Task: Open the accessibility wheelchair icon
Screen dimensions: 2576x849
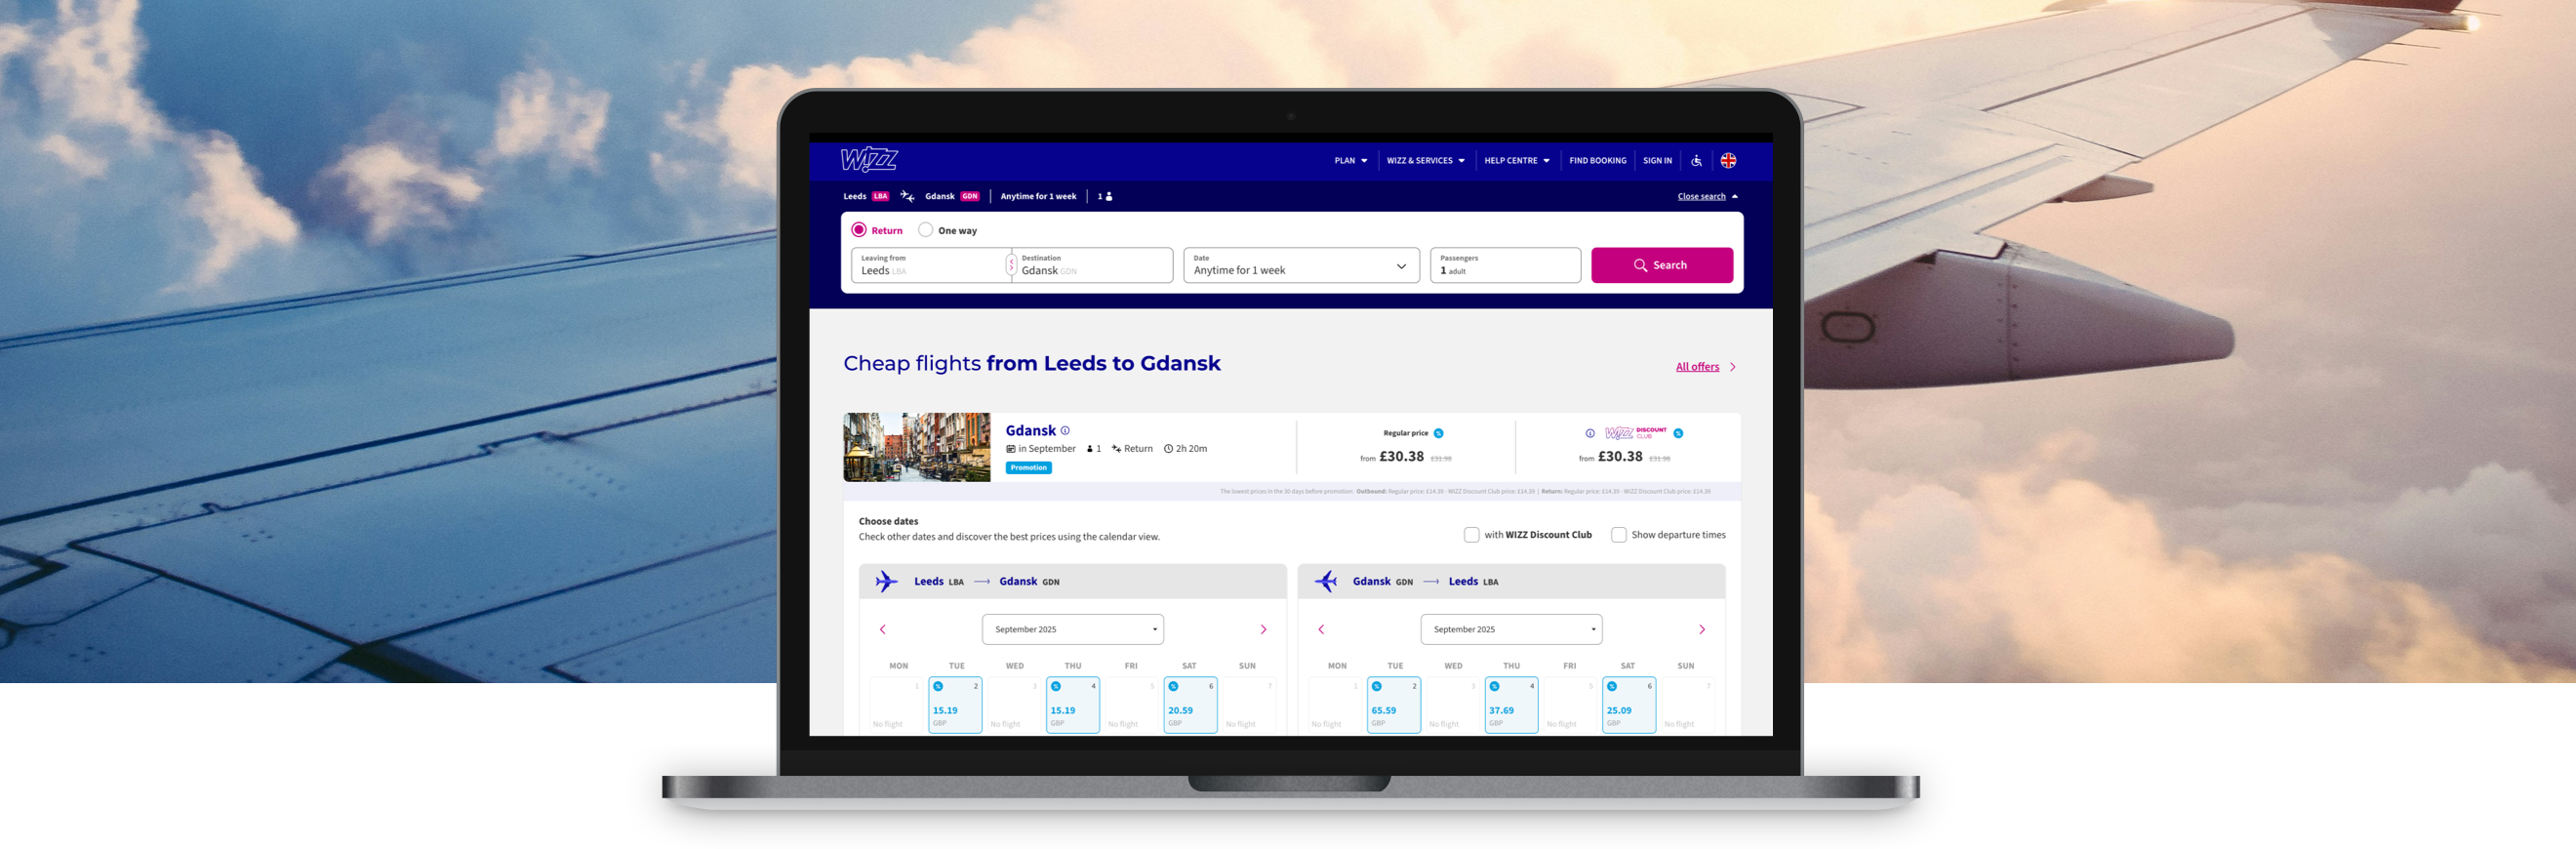Action: pos(1696,161)
